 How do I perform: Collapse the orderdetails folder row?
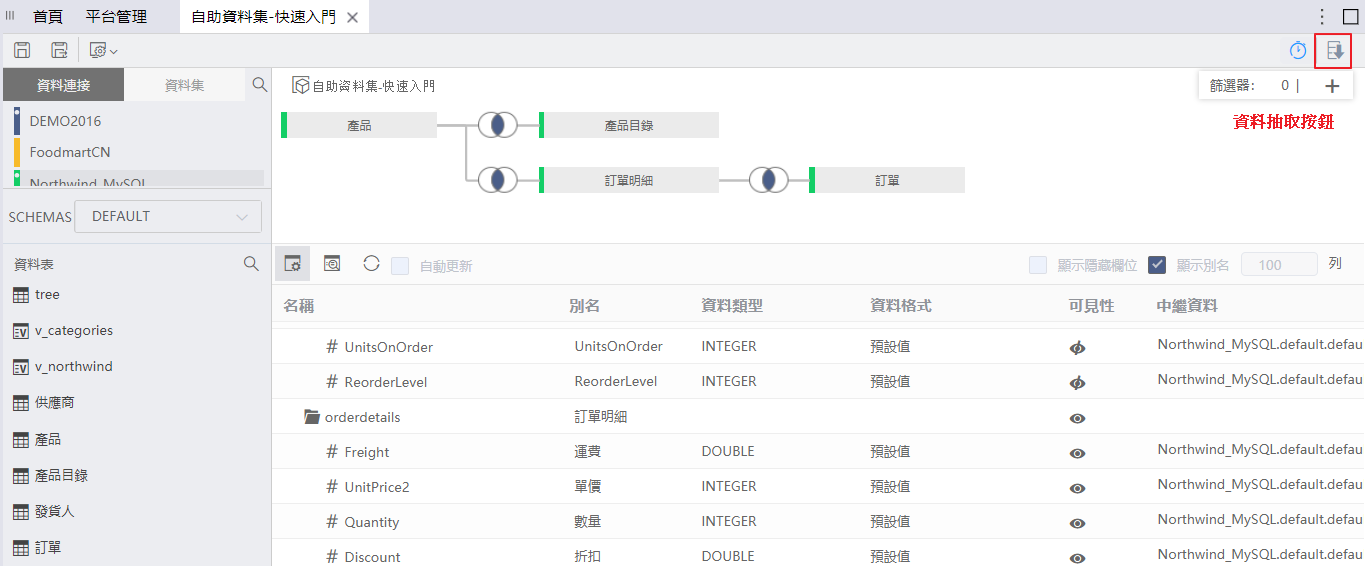pos(311,417)
